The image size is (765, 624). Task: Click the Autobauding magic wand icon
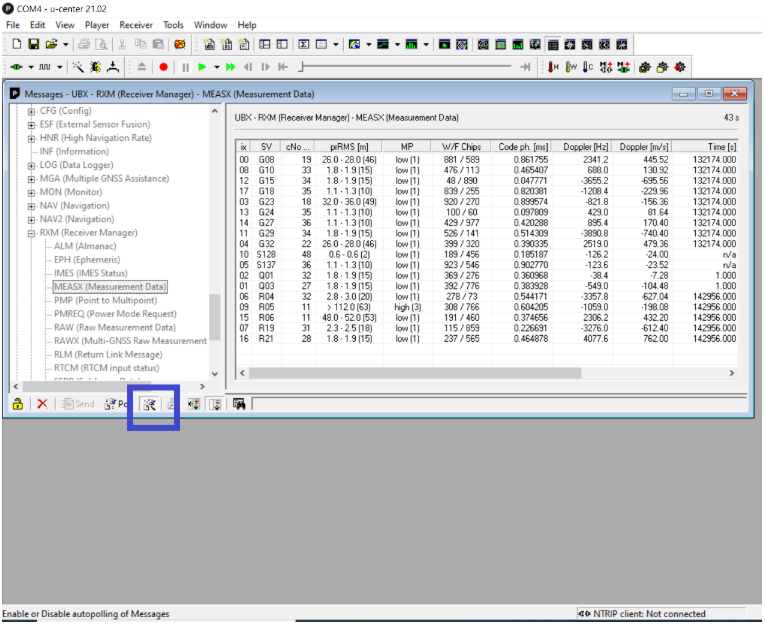pyautogui.click(x=78, y=67)
